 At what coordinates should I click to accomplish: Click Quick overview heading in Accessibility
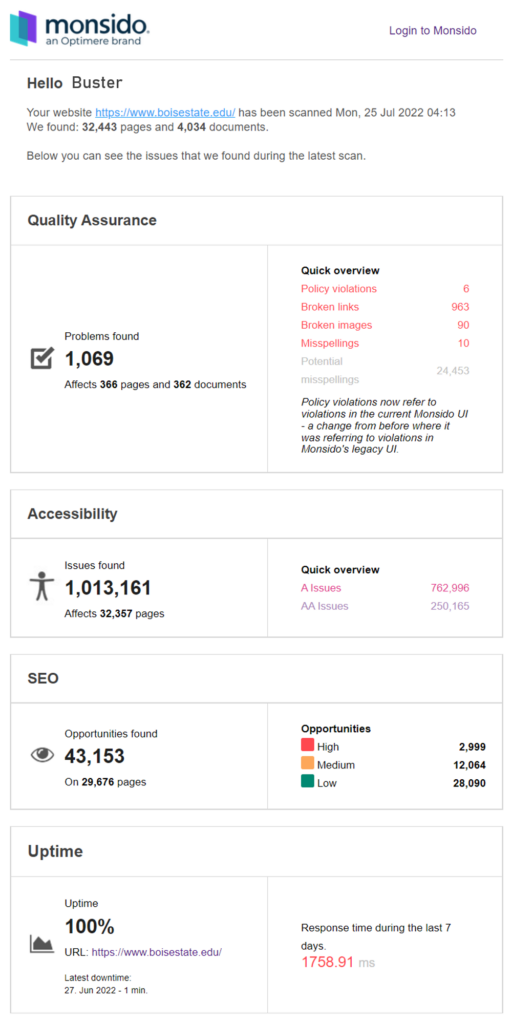pyautogui.click(x=340, y=569)
